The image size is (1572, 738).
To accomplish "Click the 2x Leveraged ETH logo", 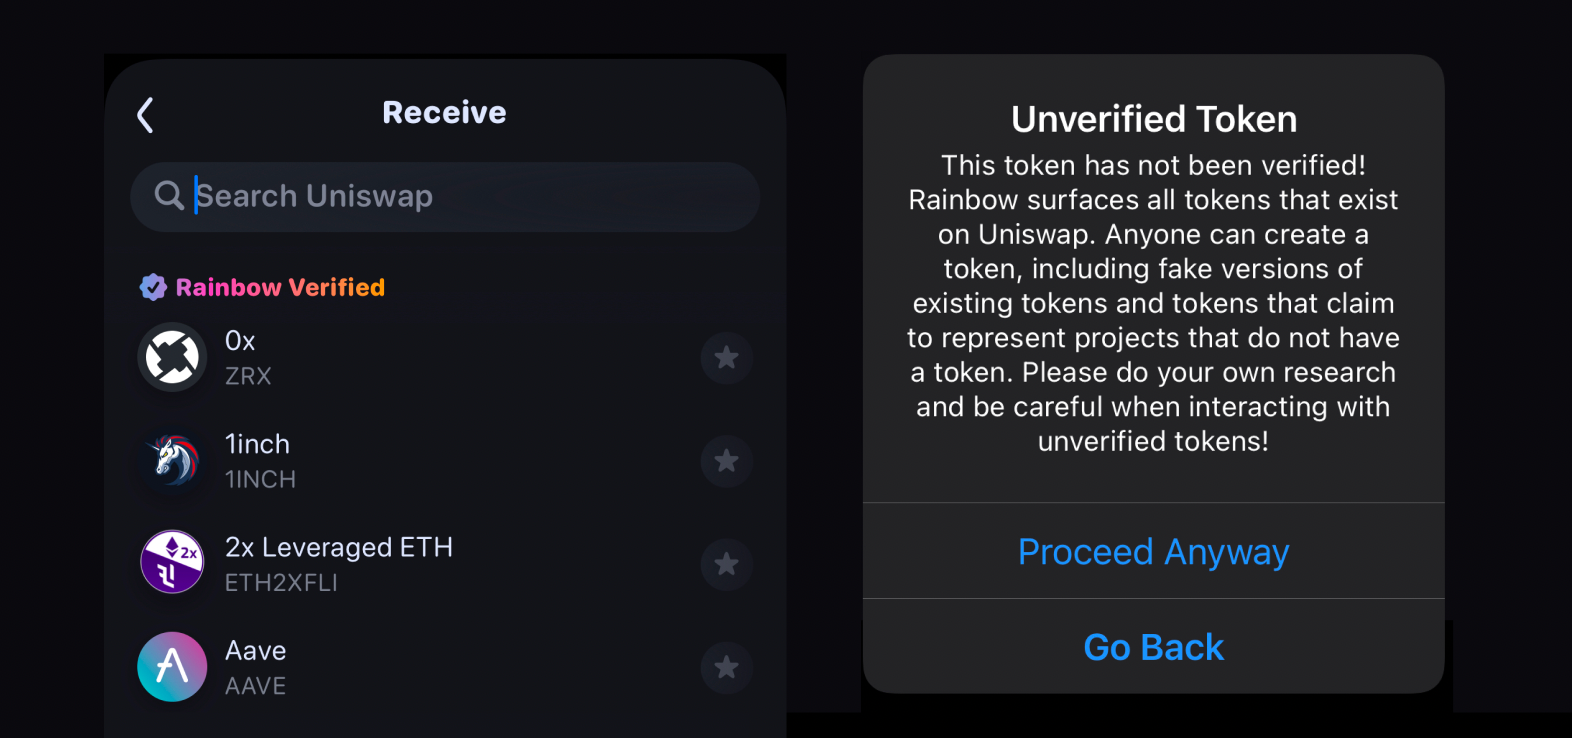I will point(172,563).
